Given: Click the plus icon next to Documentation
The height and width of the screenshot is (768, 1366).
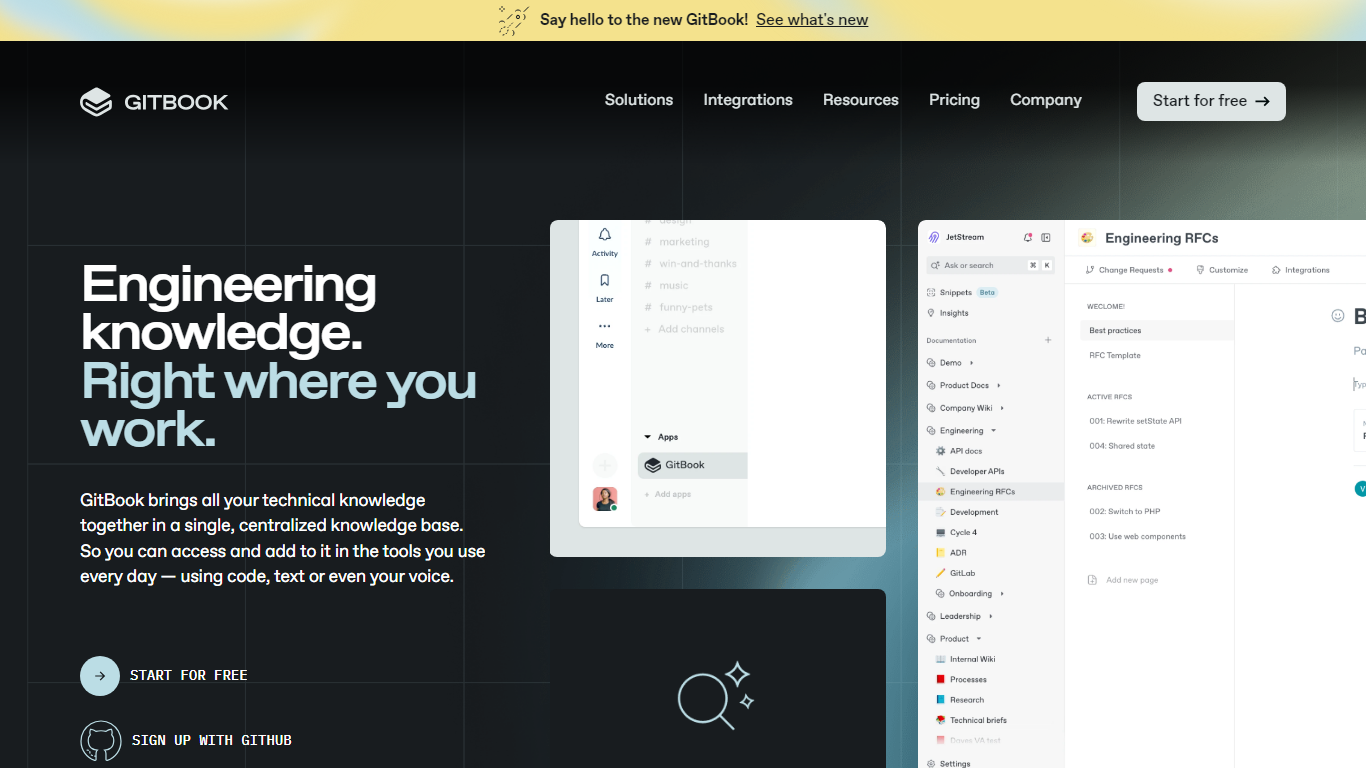Looking at the screenshot, I should [1048, 341].
